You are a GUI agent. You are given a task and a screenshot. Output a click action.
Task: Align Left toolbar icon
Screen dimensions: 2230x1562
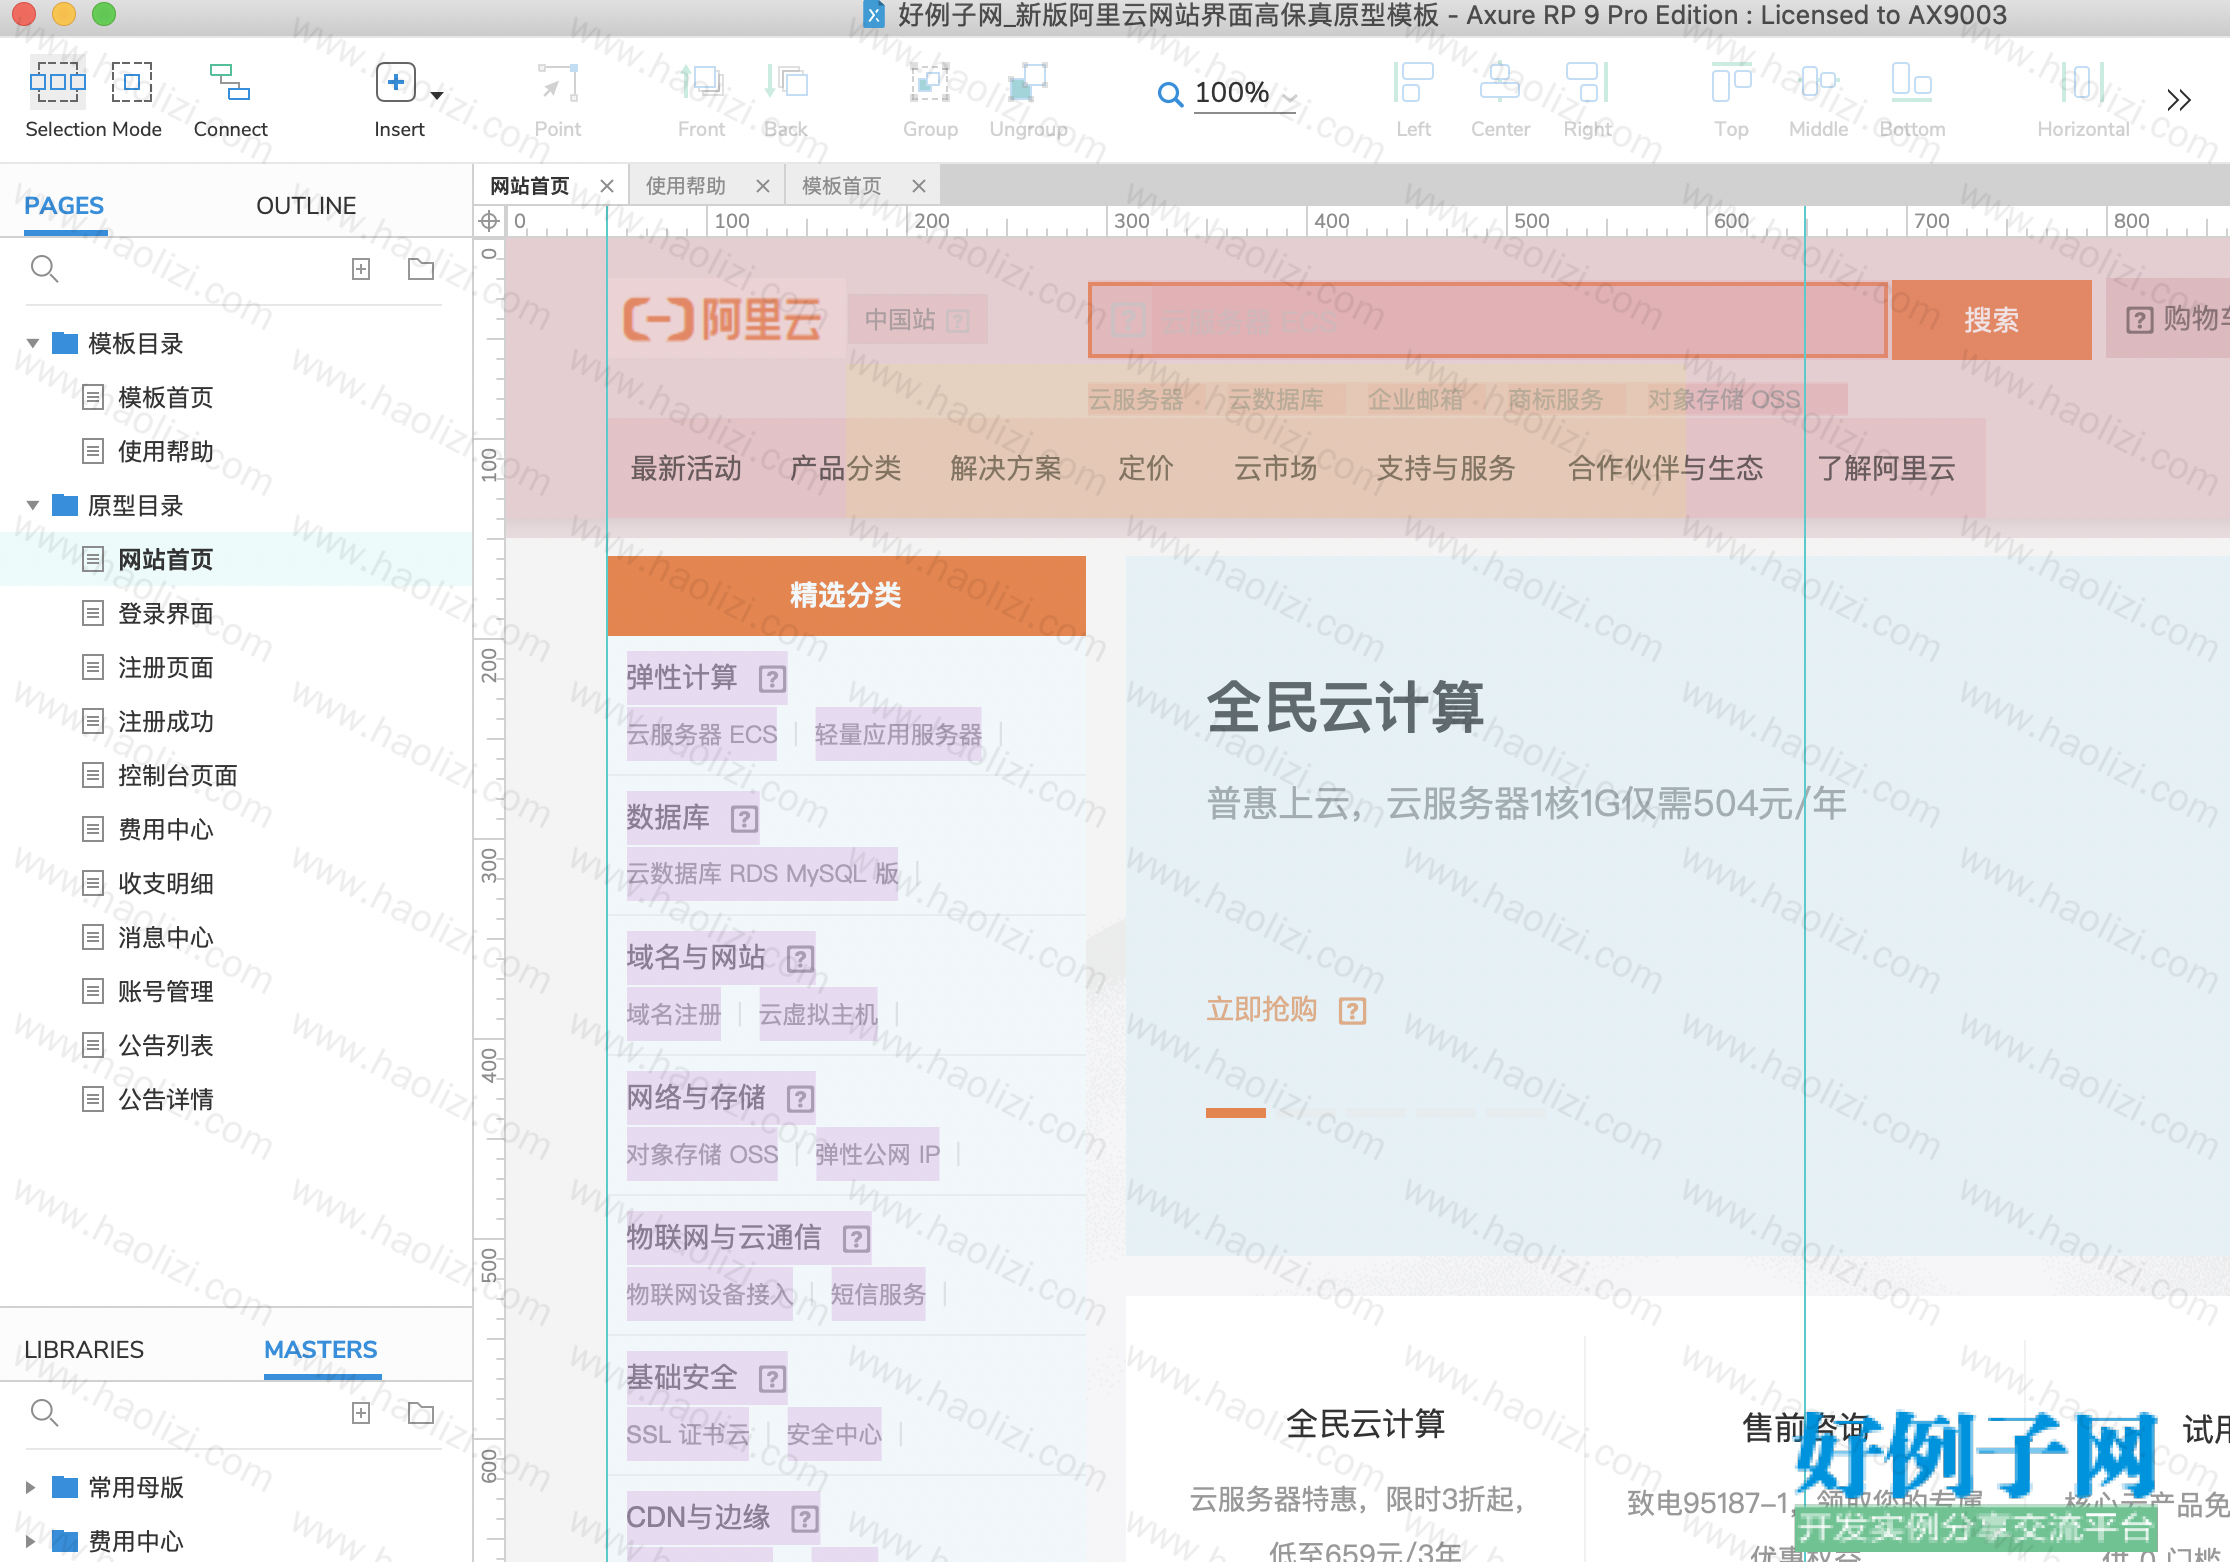coord(1413,82)
